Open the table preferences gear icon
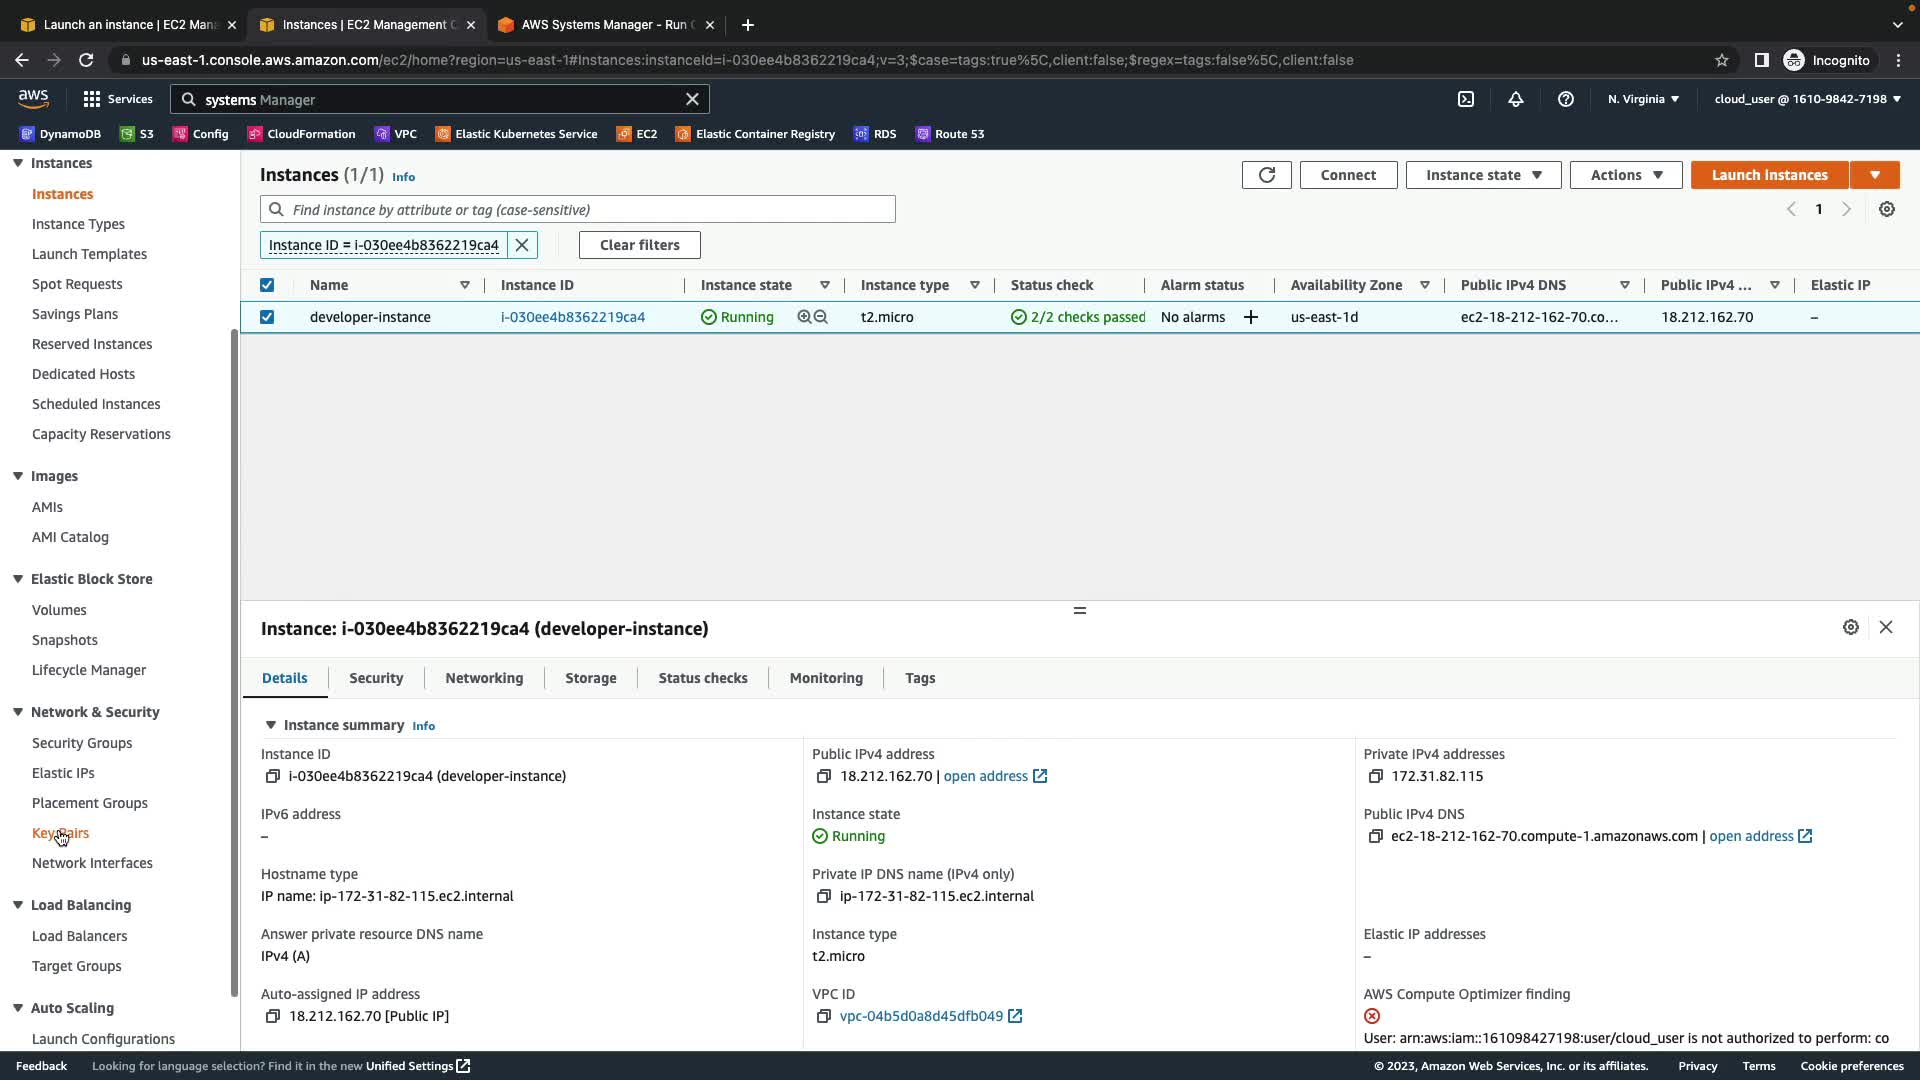 1886,210
